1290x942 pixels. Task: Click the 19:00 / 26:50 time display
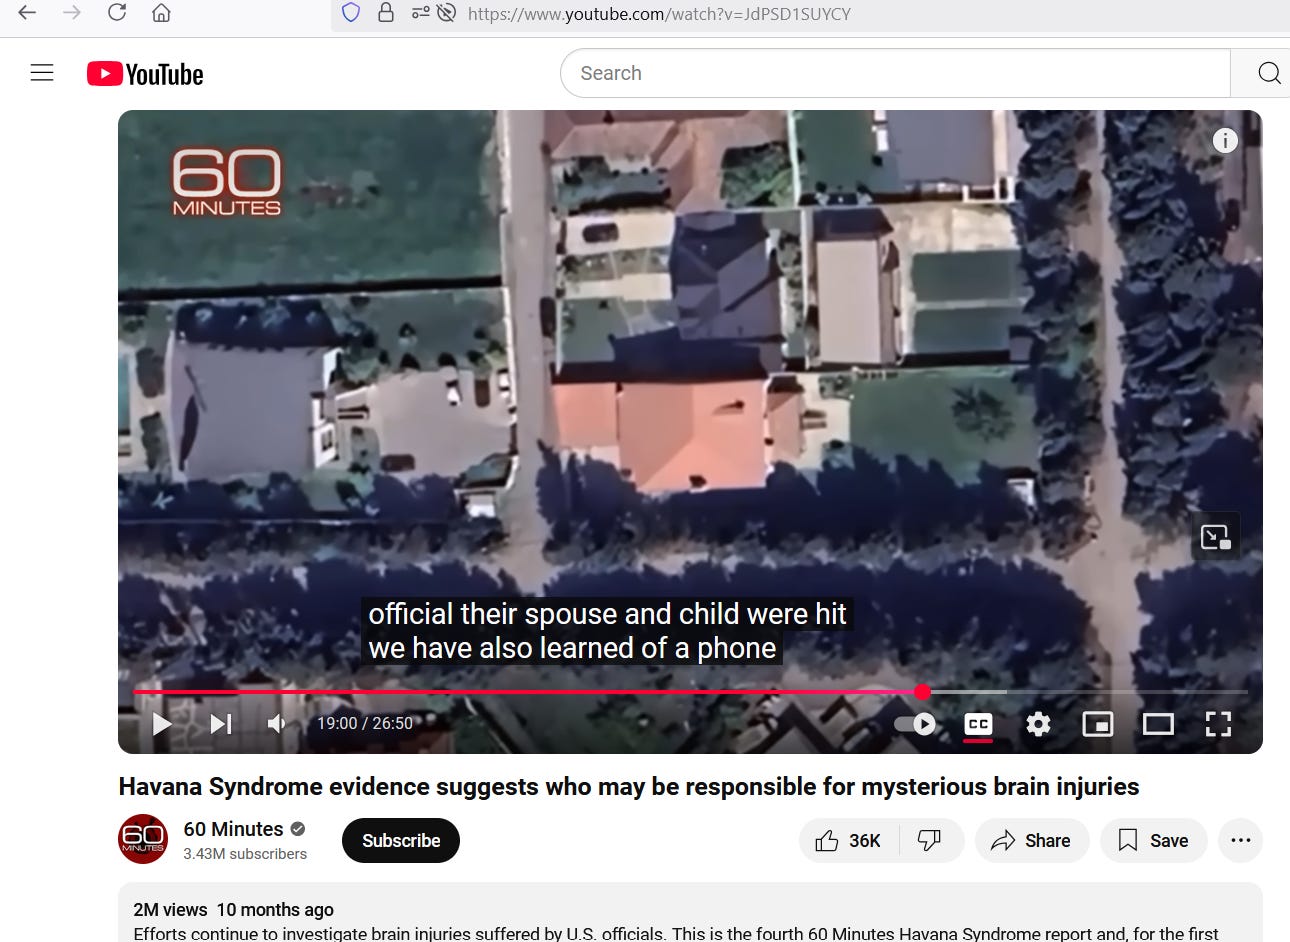pyautogui.click(x=365, y=723)
